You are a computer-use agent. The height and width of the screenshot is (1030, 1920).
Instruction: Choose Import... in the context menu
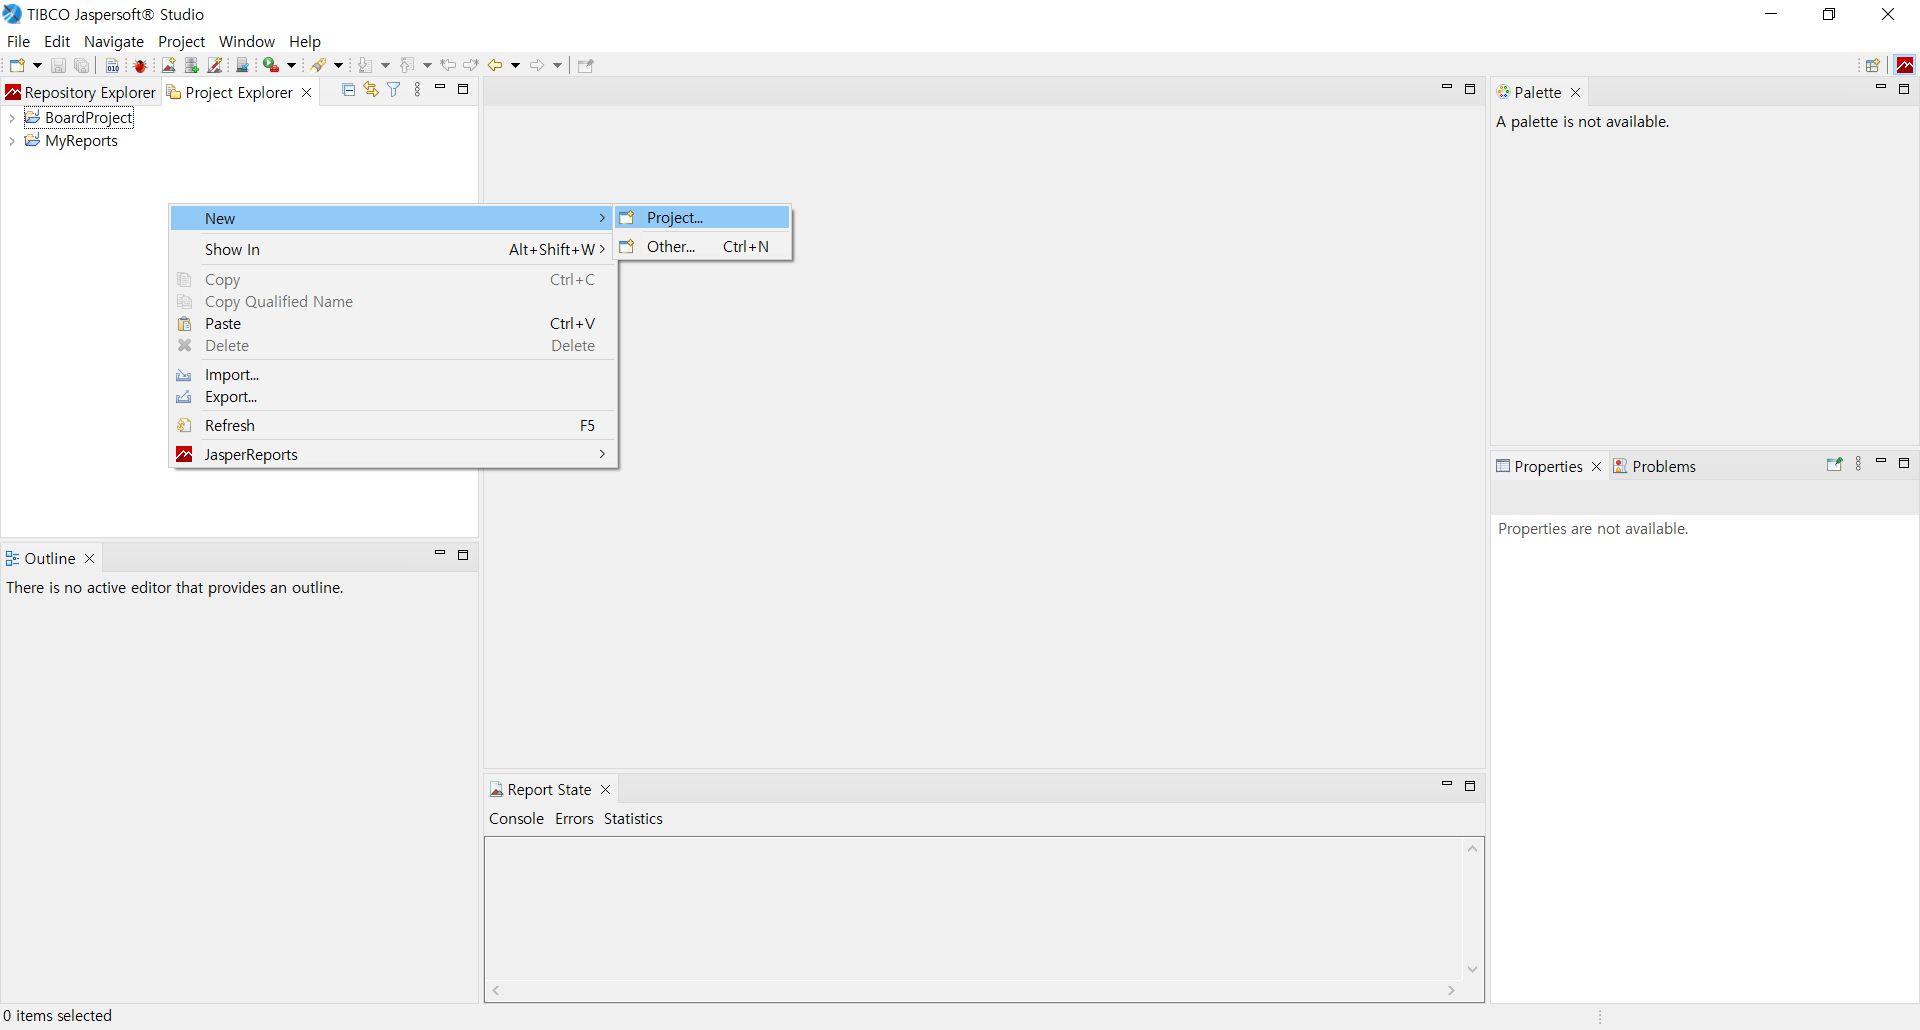point(393,375)
